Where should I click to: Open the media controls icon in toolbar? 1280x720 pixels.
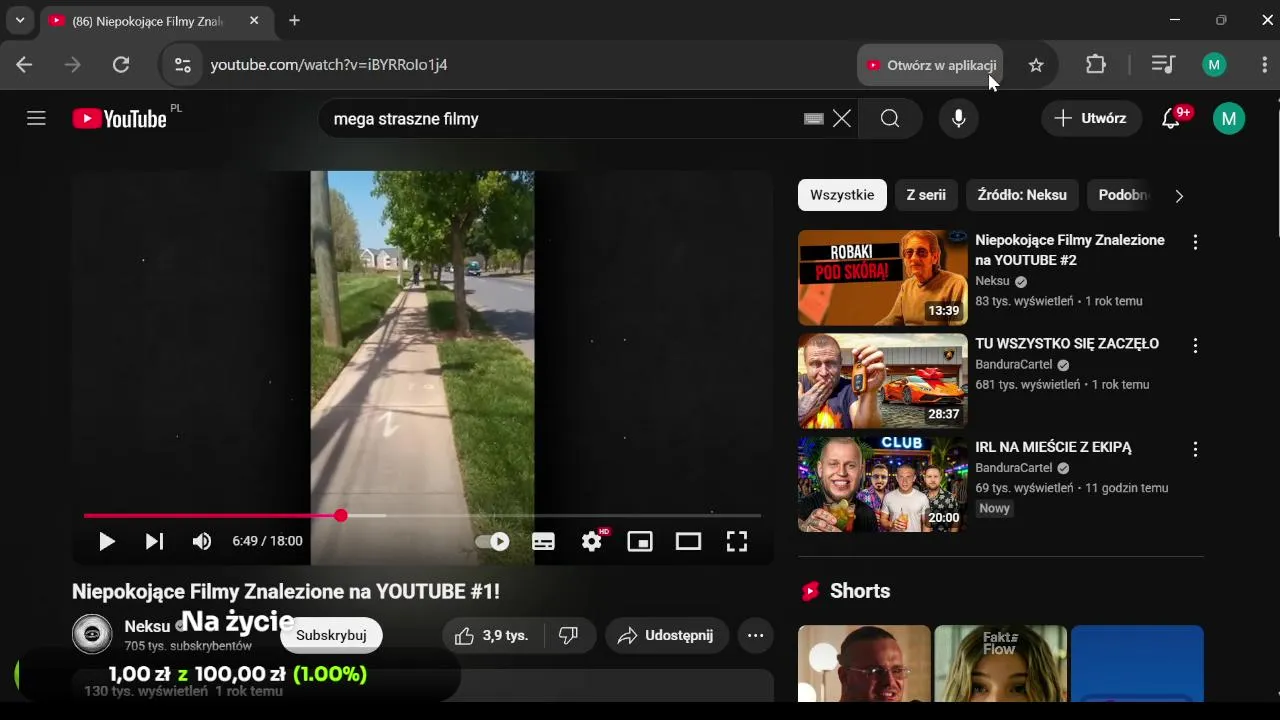point(1162,65)
